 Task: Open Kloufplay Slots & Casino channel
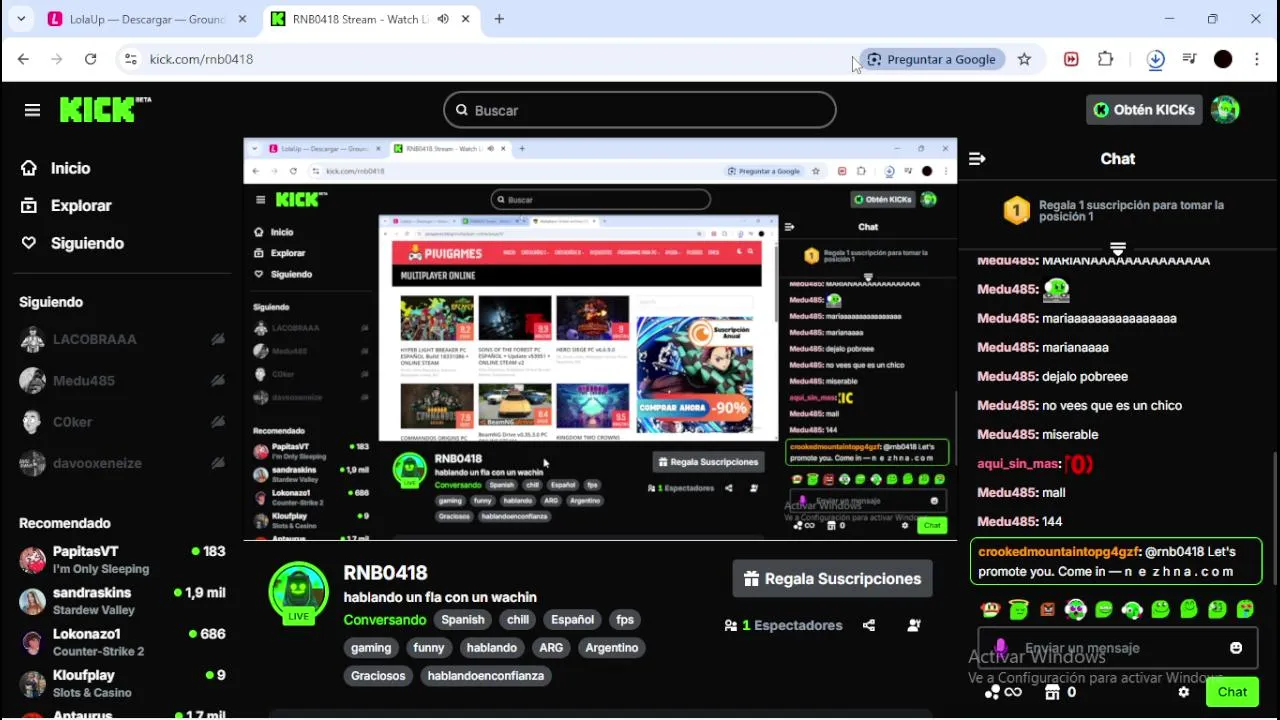122,684
